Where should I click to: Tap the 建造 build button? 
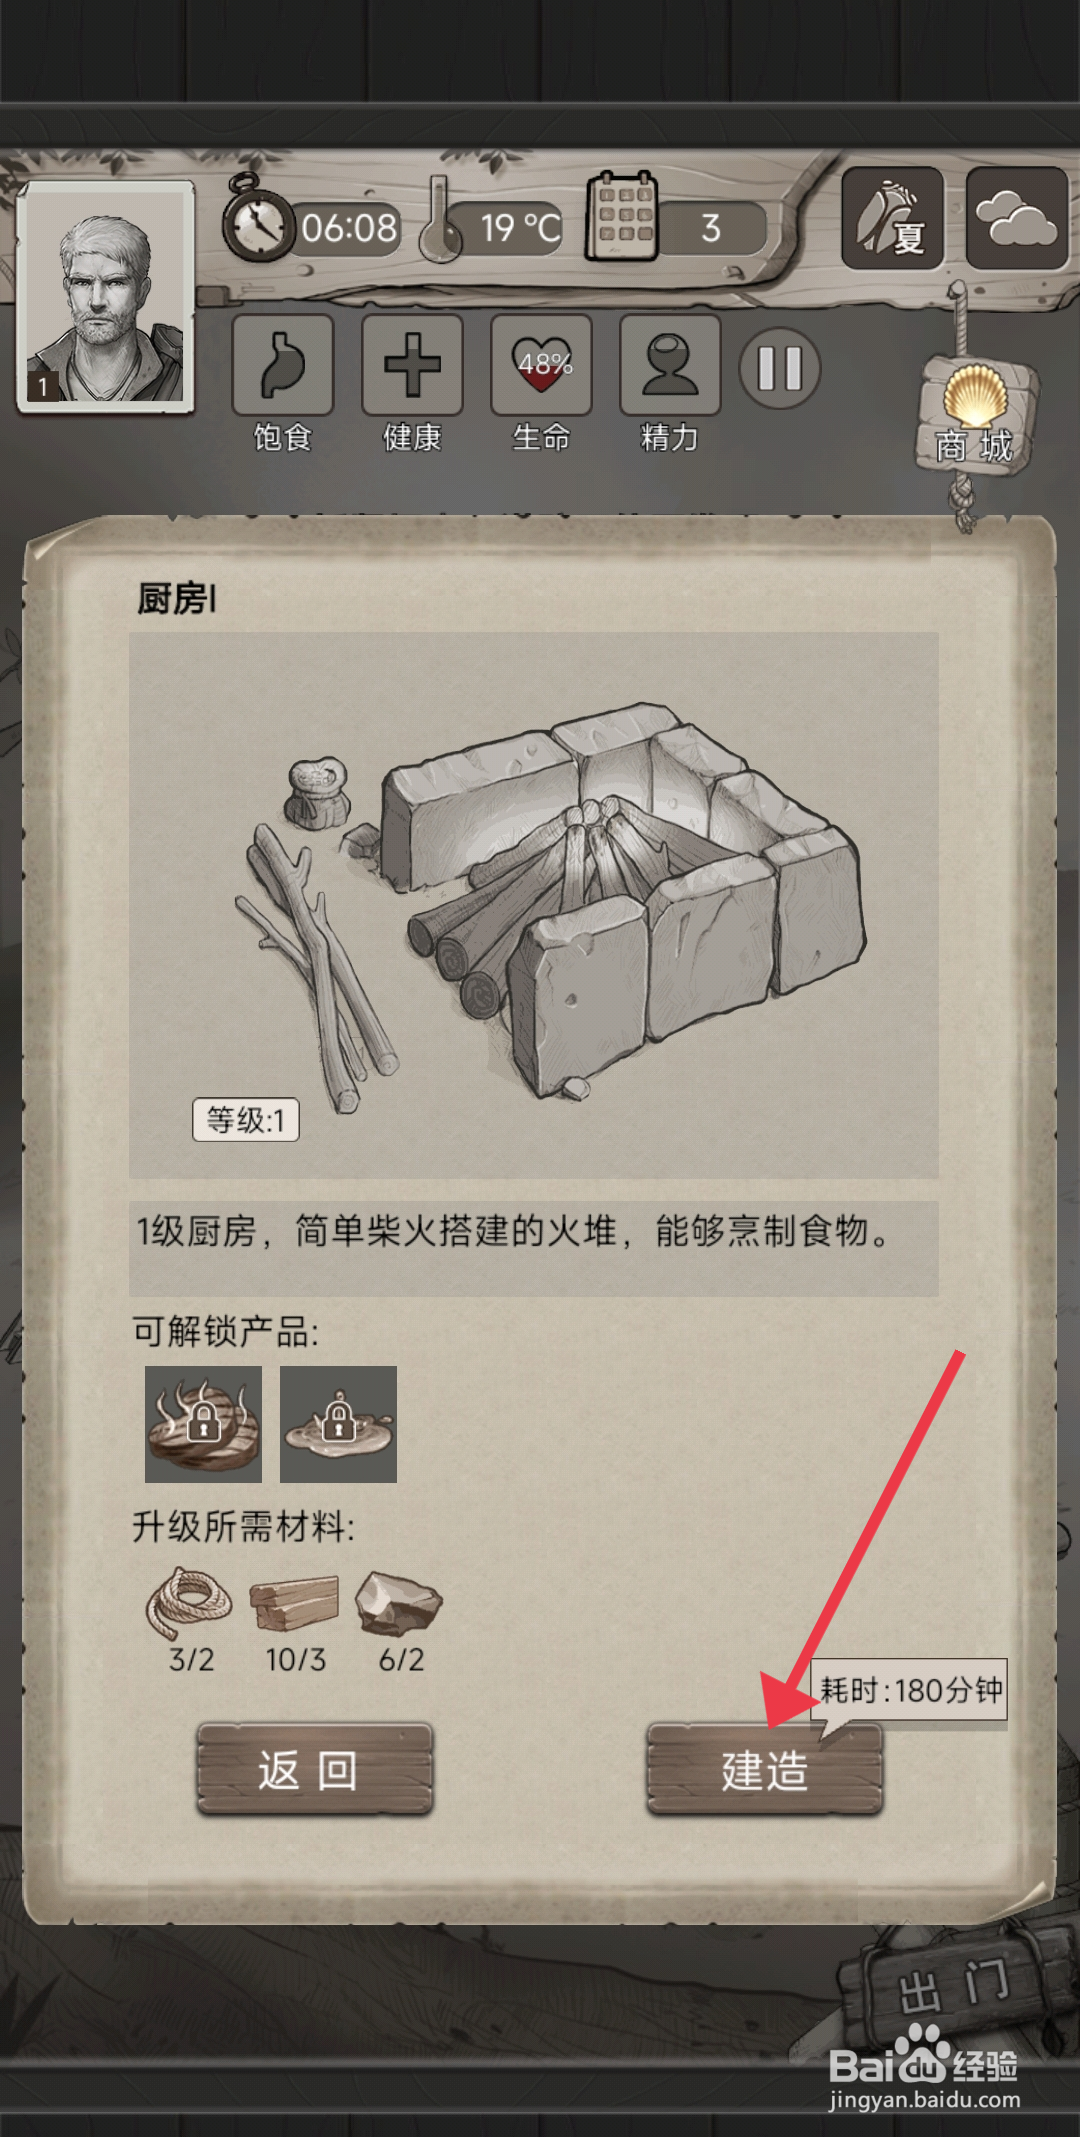pos(765,1769)
